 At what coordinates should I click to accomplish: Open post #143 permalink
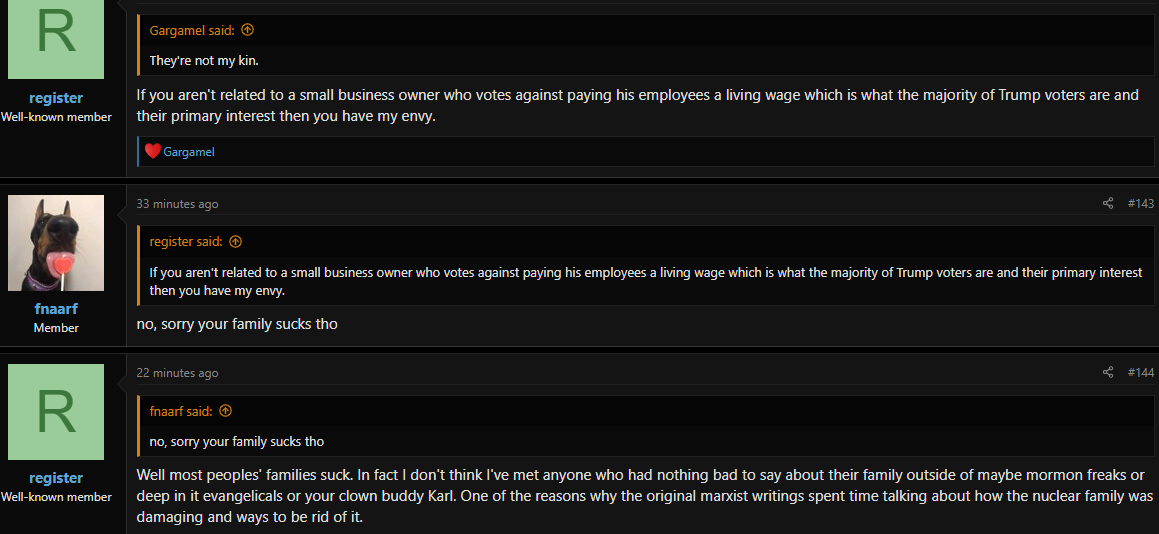click(1141, 203)
